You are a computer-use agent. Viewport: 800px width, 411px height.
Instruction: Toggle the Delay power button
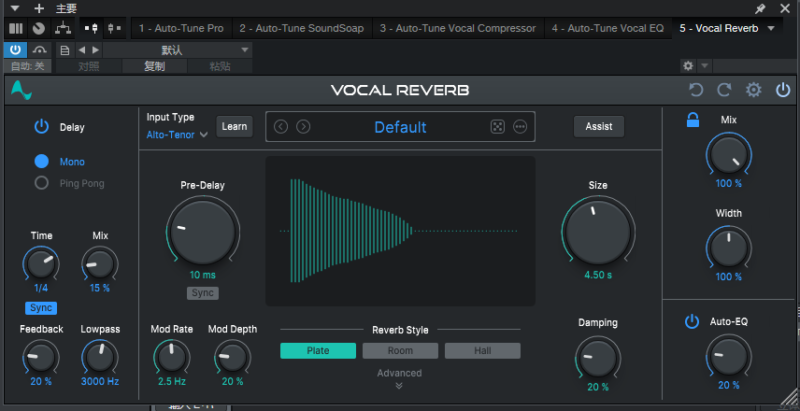tap(41, 127)
